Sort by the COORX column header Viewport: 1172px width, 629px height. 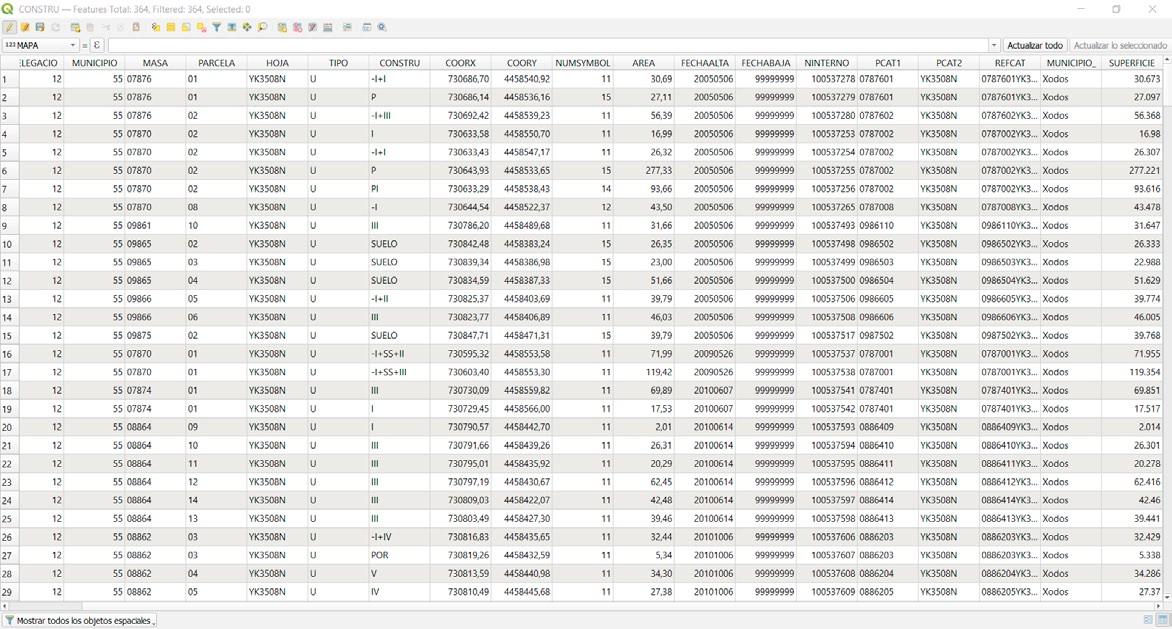click(x=460, y=63)
